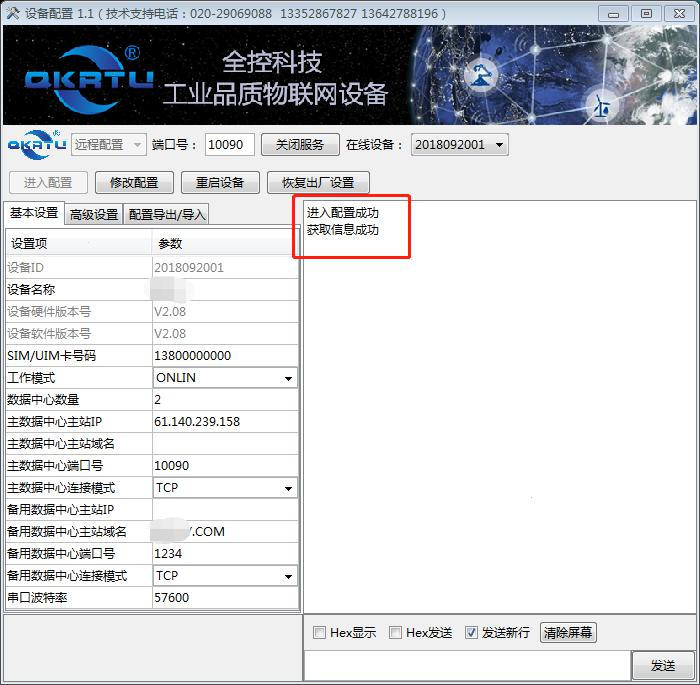Image resolution: width=700 pixels, height=685 pixels.
Task: Click the 设备软件版本号 value V2.08
Action: click(x=225, y=334)
